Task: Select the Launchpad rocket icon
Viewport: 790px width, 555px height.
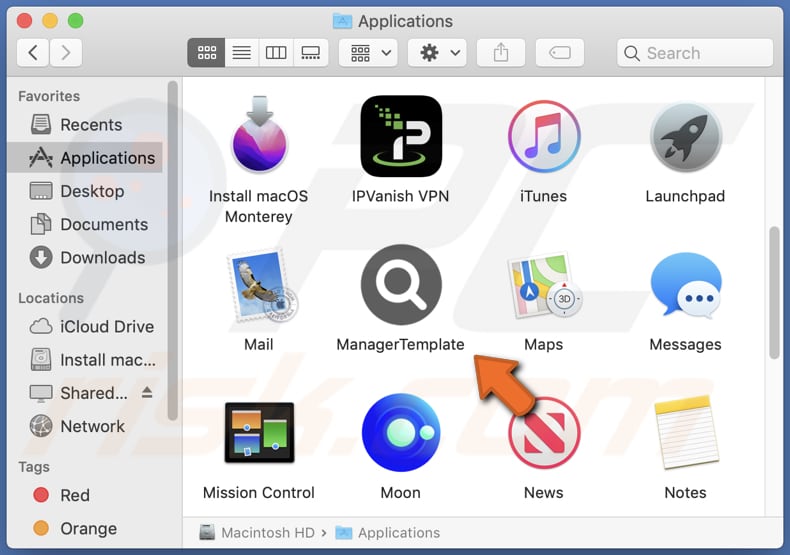Action: click(685, 137)
